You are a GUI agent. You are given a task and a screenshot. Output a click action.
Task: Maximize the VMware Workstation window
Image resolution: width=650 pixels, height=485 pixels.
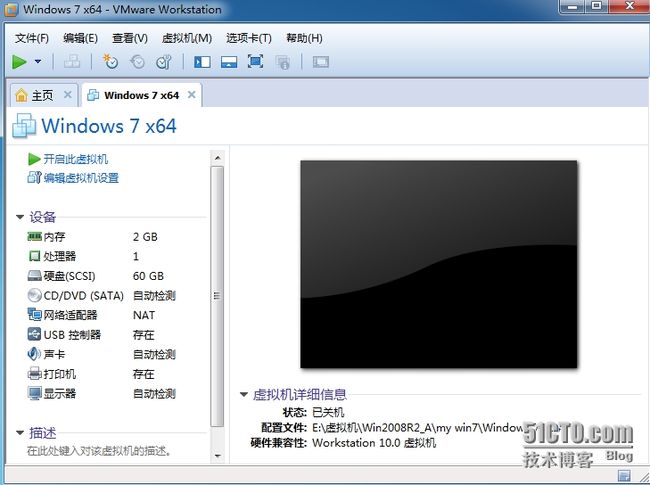597,6
